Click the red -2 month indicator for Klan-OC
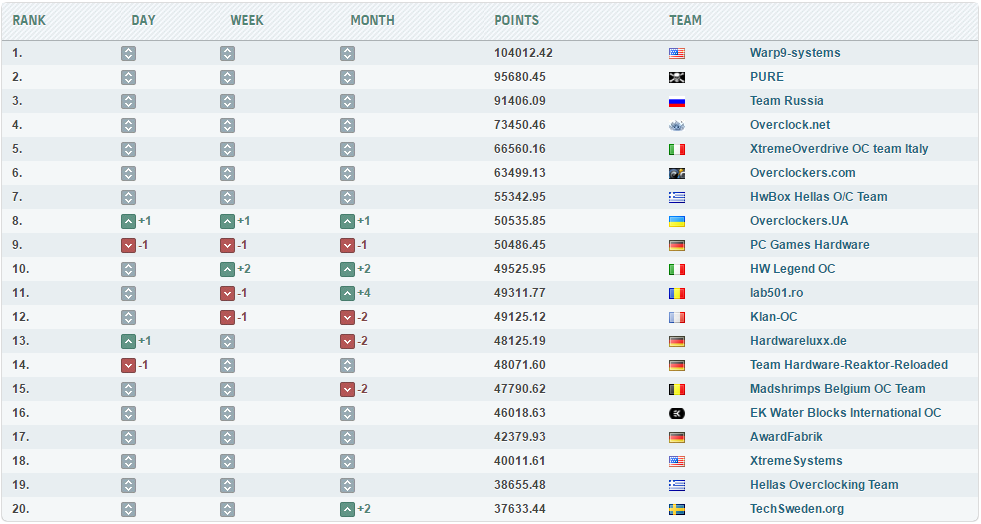Viewport: 981px width, 524px height. click(x=348, y=317)
